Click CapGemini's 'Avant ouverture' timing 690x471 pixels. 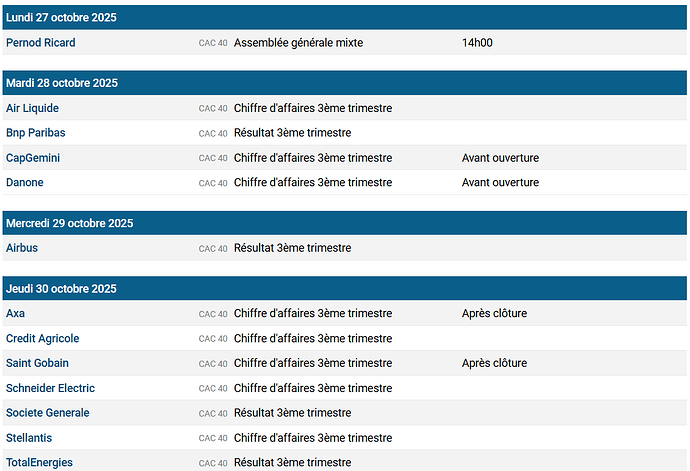coord(500,158)
